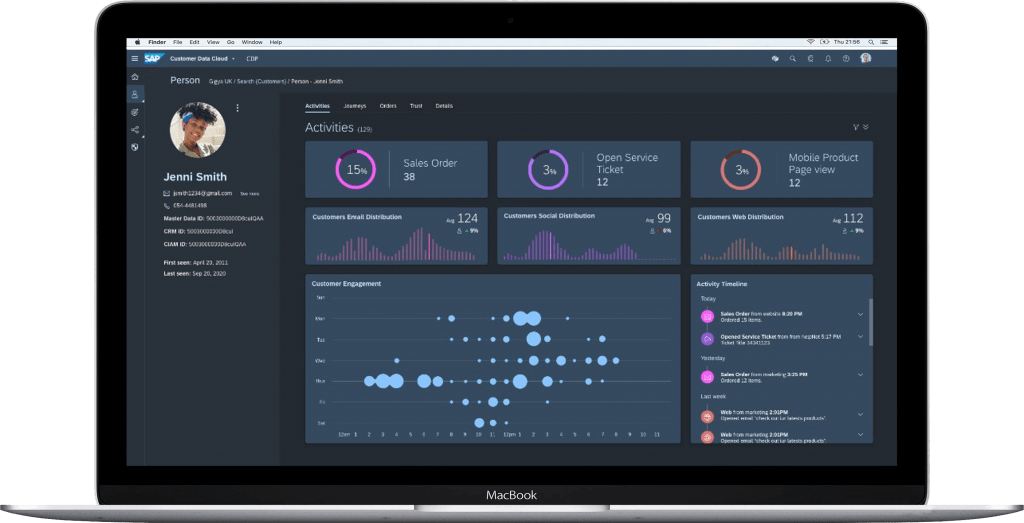Open the Activities filter funnel icon
Image resolution: width=1024 pixels, height=523 pixels.
[856, 127]
